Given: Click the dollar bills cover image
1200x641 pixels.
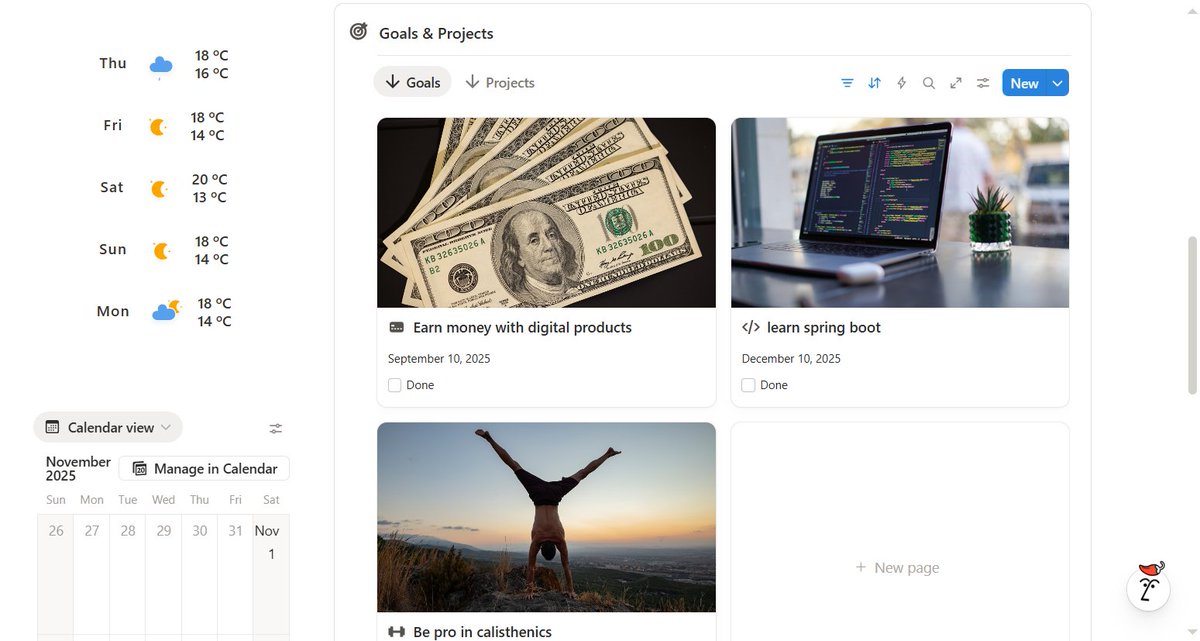Looking at the screenshot, I should pos(546,212).
